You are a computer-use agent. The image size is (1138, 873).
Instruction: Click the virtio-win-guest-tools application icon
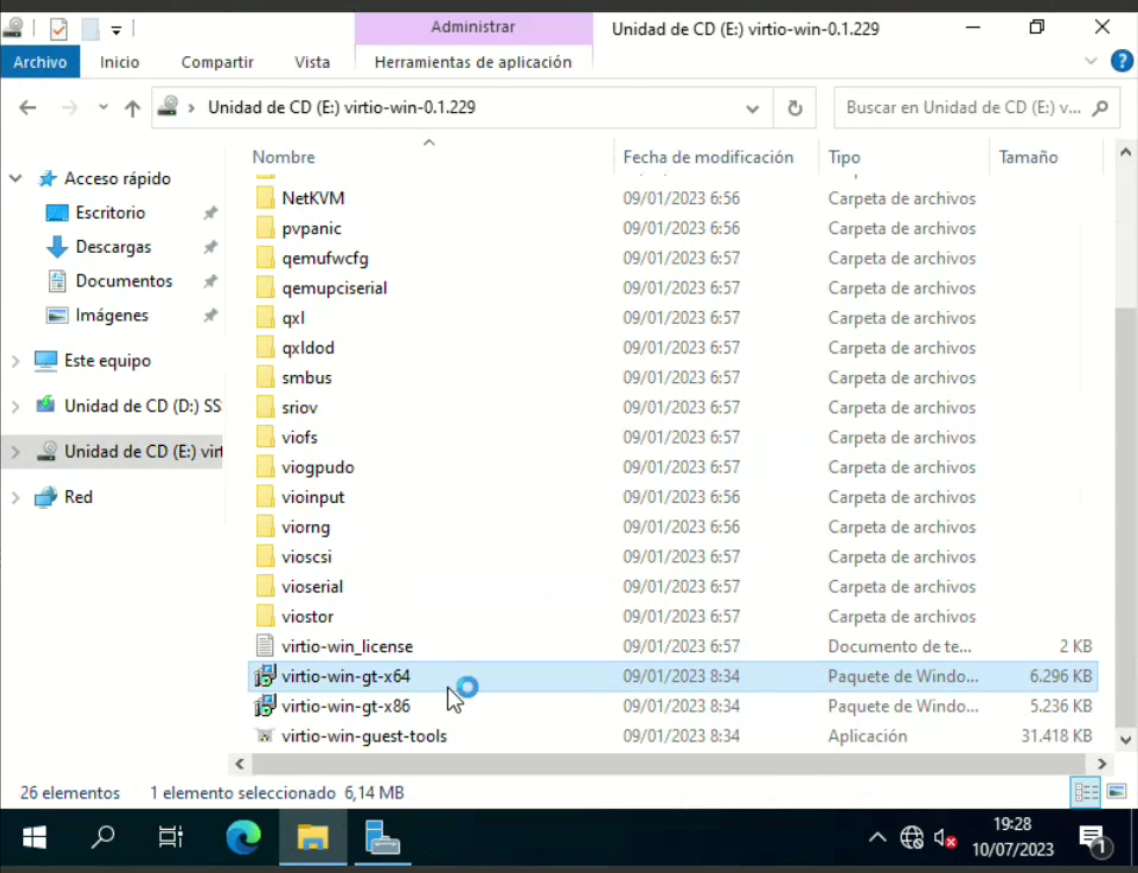[x=265, y=736]
